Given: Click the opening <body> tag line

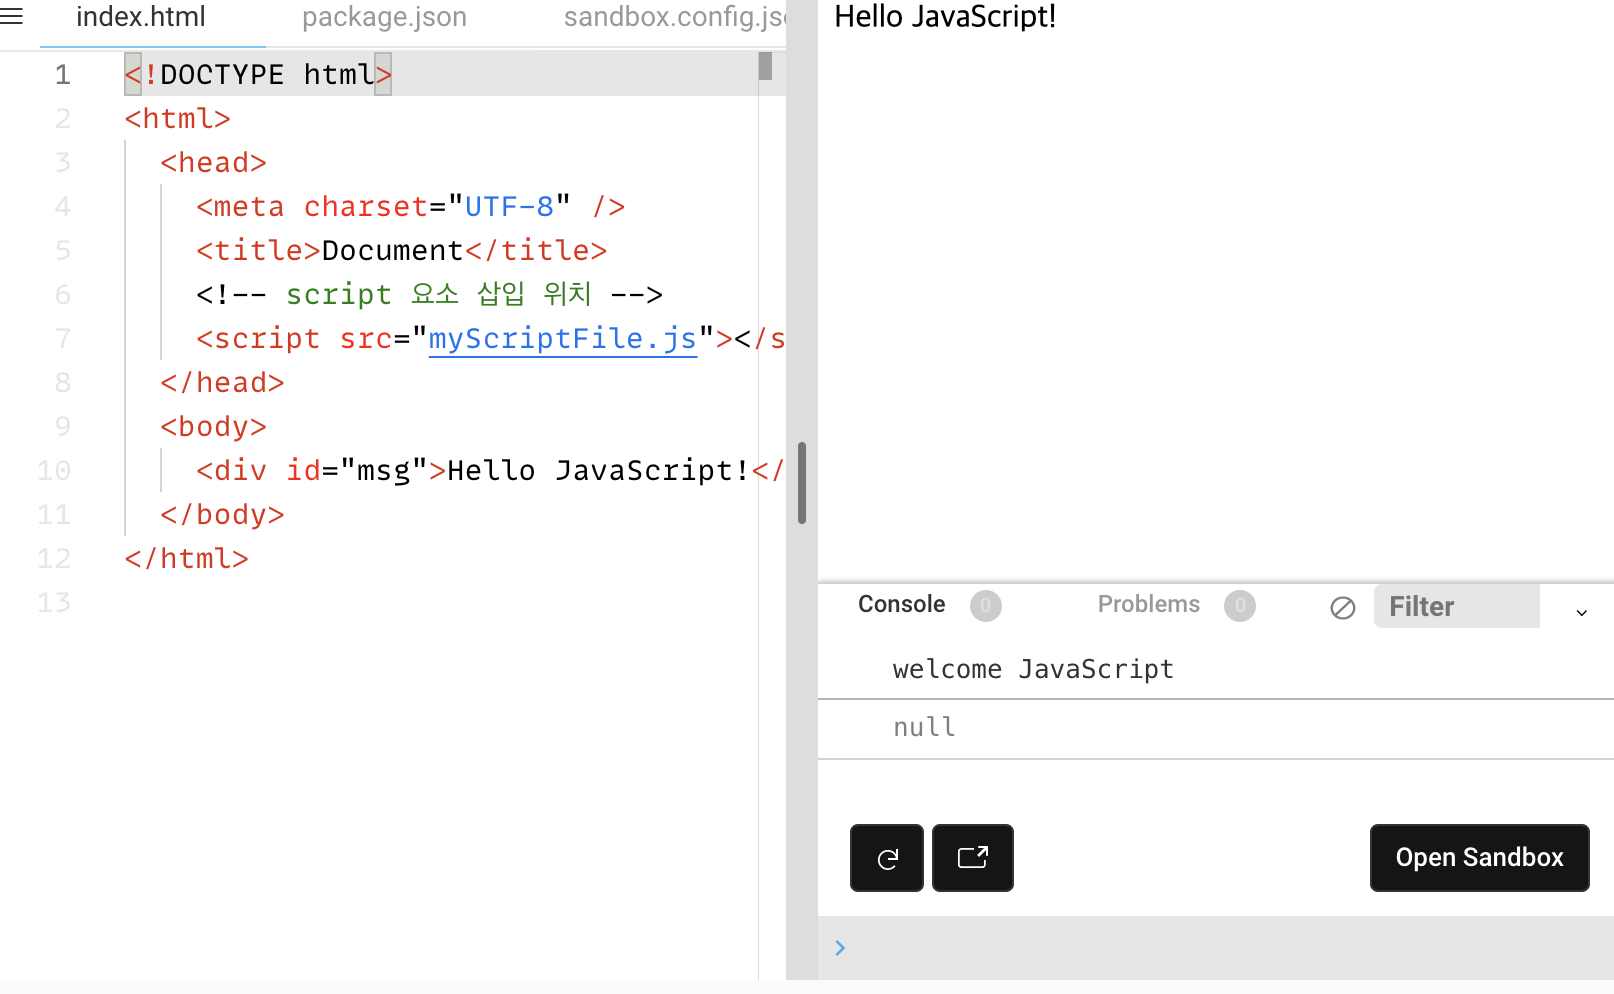Looking at the screenshot, I should click(213, 426).
